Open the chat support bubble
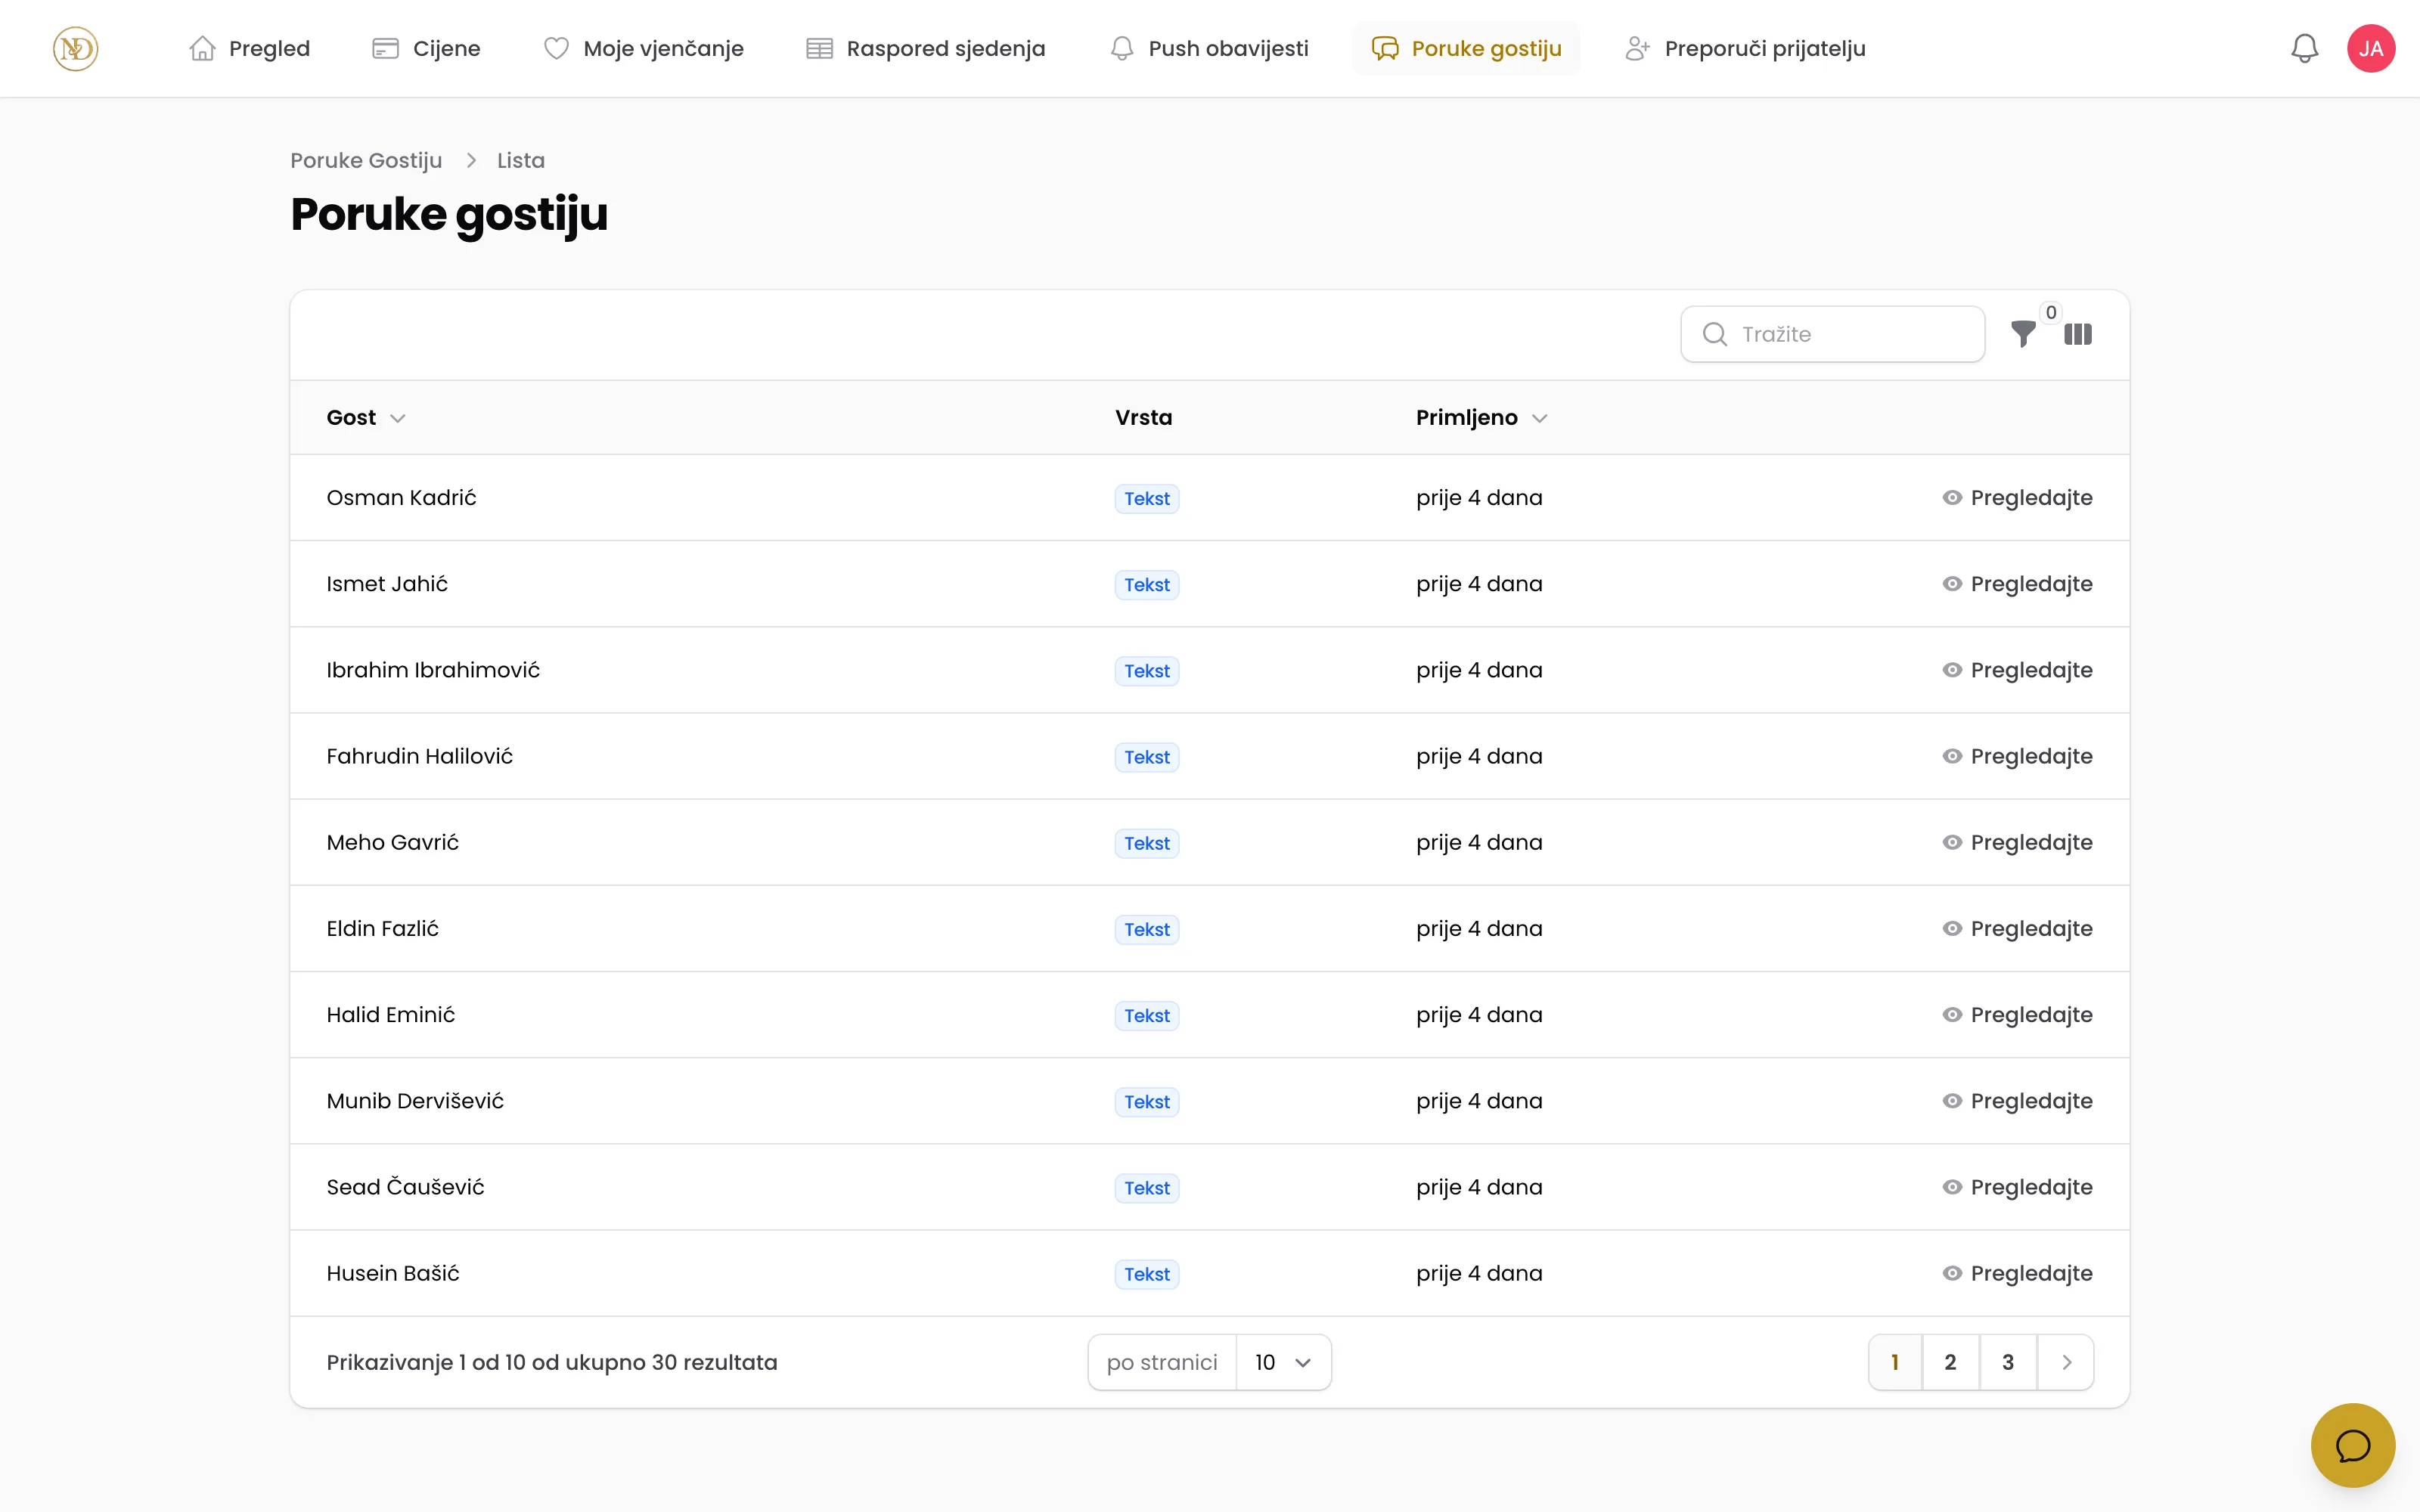 click(x=2352, y=1445)
